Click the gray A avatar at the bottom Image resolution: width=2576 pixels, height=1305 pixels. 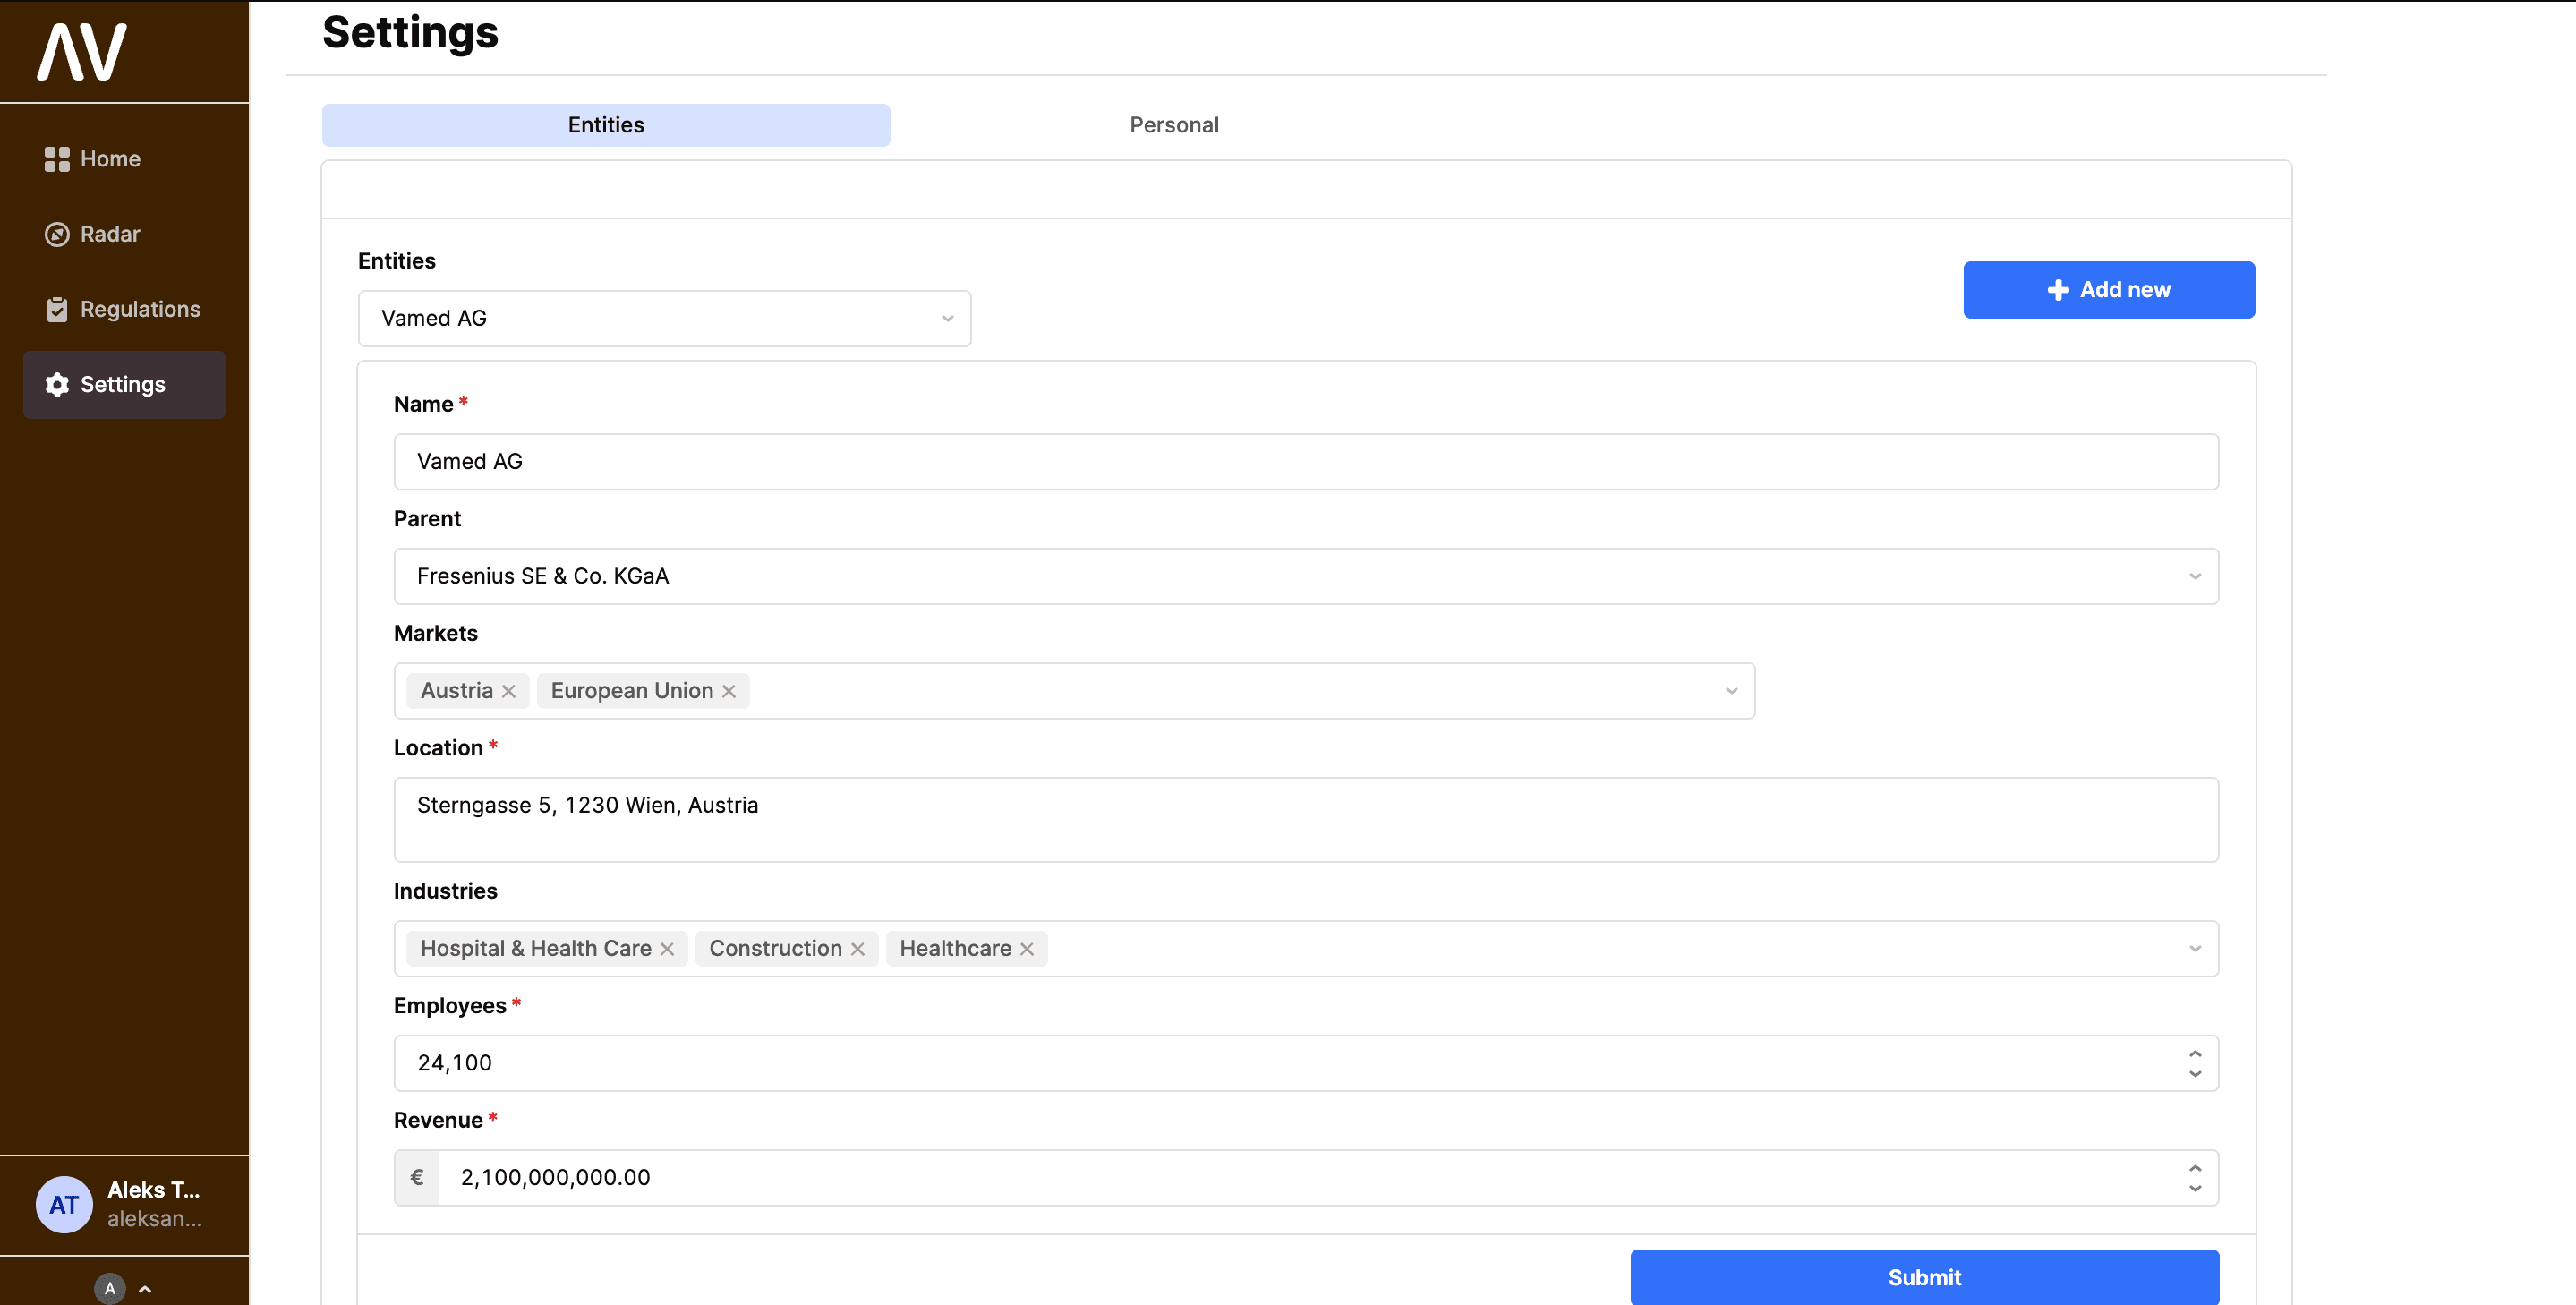(109, 1288)
